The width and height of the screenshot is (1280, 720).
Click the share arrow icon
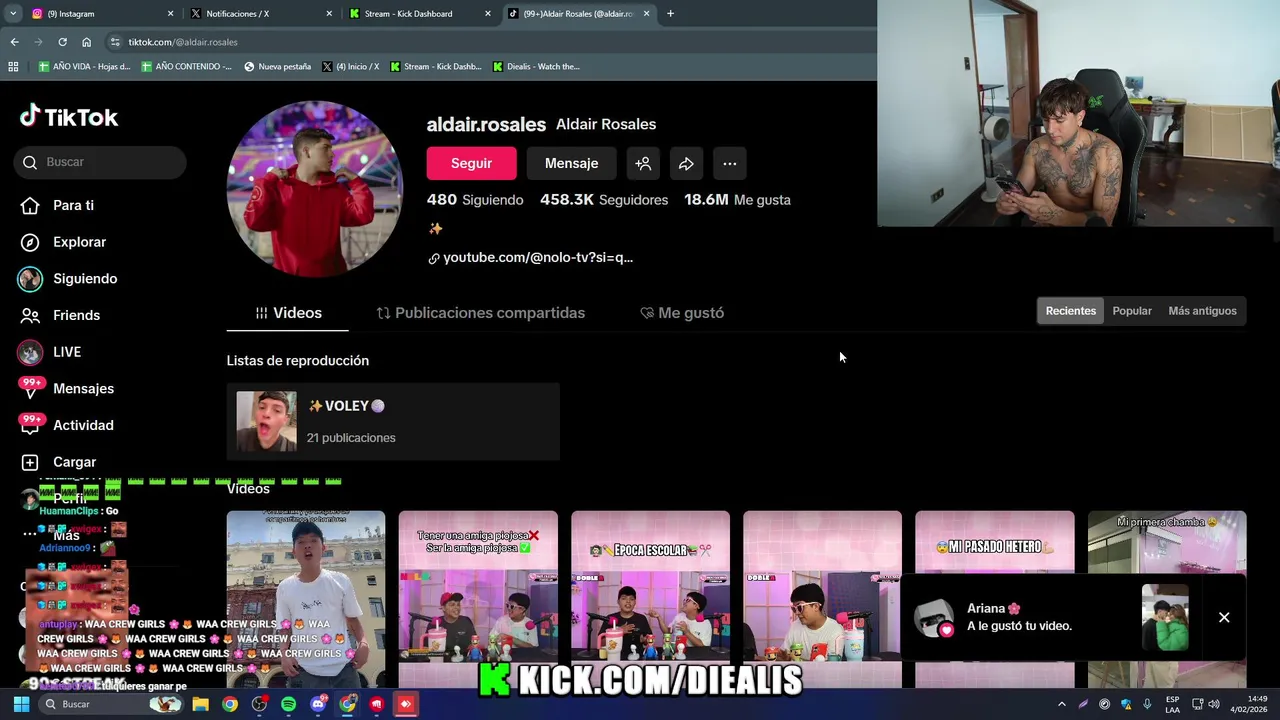pos(686,163)
